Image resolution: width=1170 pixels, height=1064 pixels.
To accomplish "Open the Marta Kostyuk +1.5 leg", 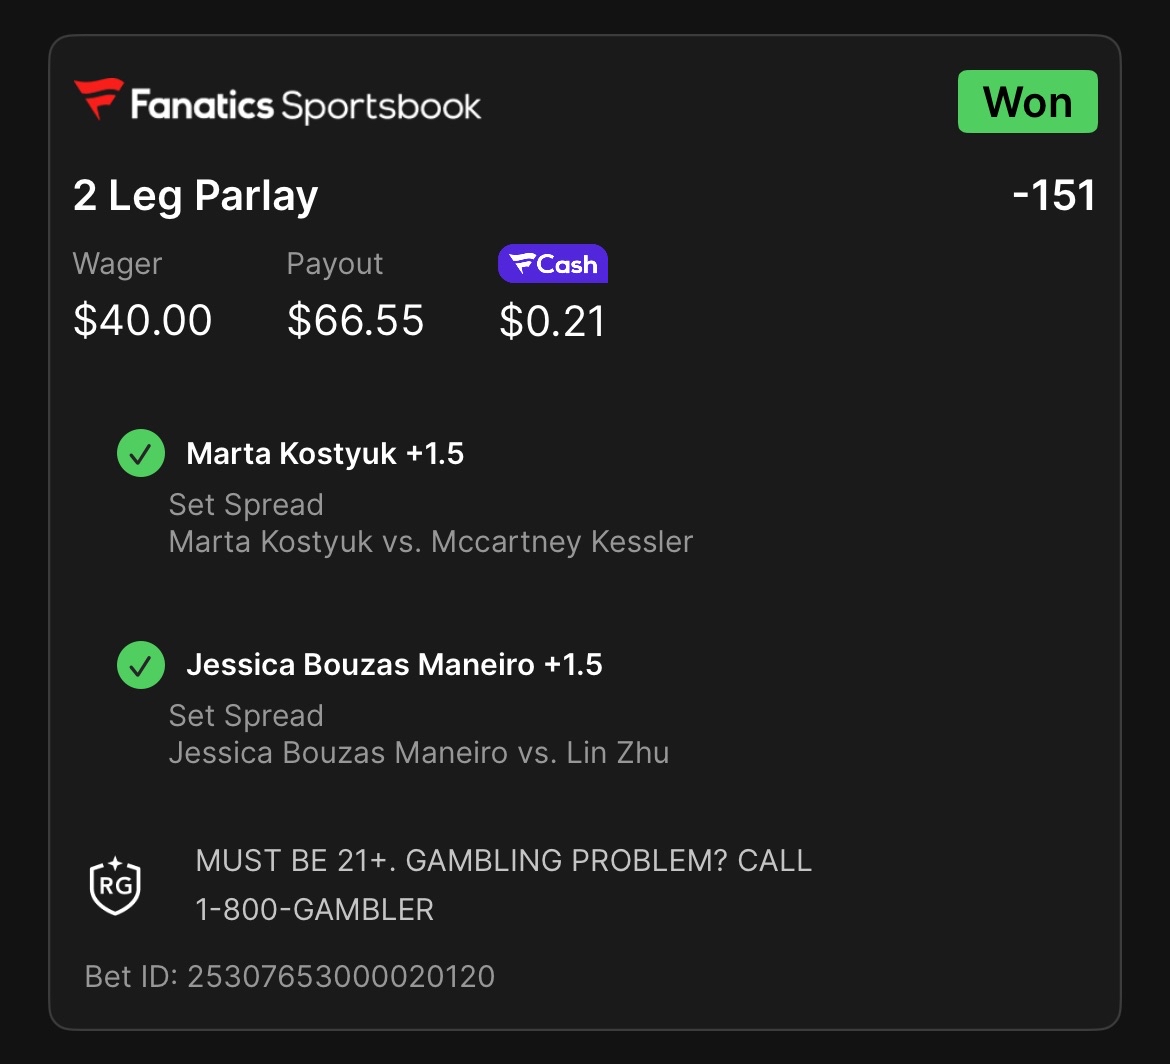I will pyautogui.click(x=325, y=454).
